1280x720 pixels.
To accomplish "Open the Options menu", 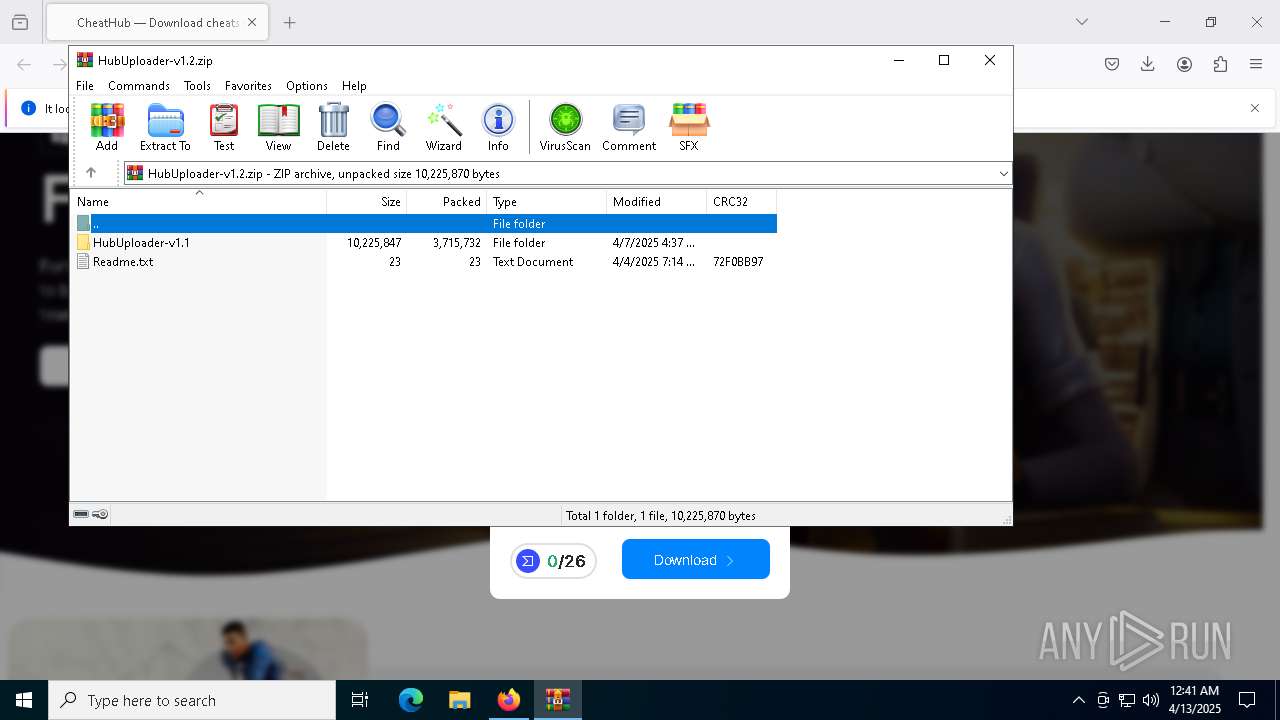I will coord(307,86).
